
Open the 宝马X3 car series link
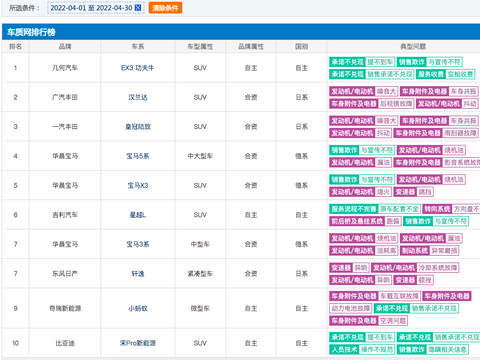point(138,185)
